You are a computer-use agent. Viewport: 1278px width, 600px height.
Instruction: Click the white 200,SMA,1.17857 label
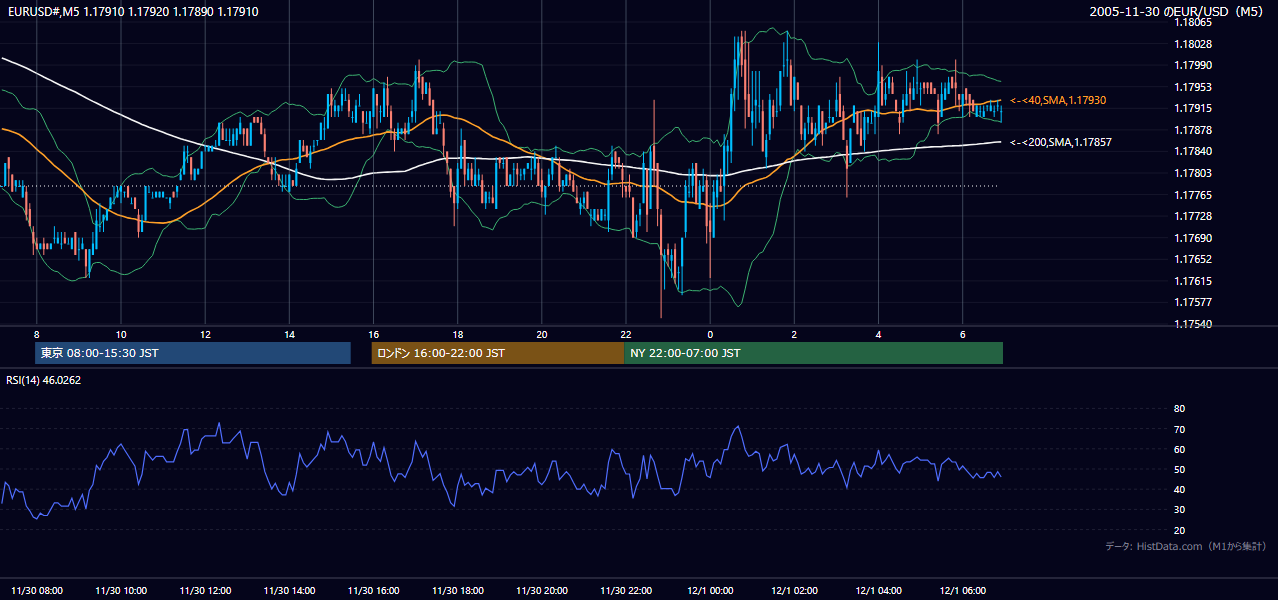pyautogui.click(x=1061, y=142)
